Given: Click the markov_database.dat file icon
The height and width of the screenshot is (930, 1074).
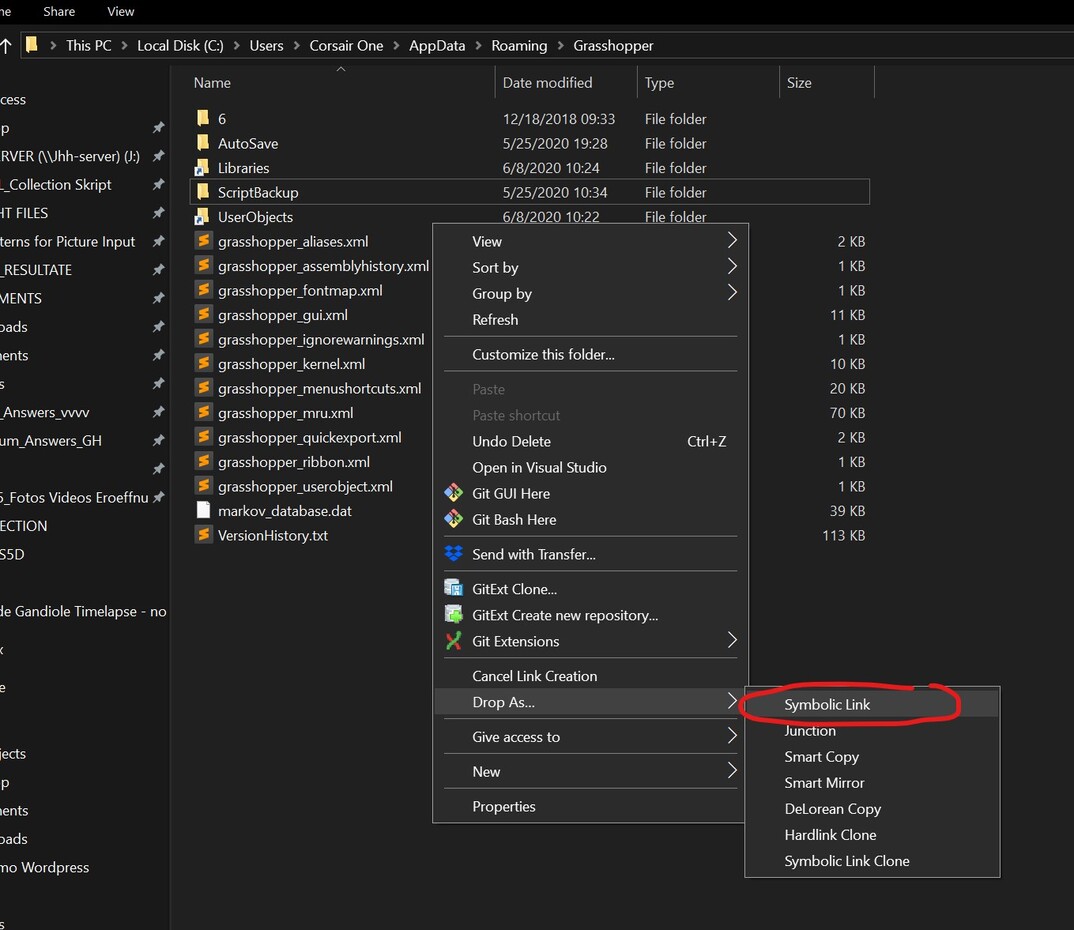Looking at the screenshot, I should (x=205, y=510).
